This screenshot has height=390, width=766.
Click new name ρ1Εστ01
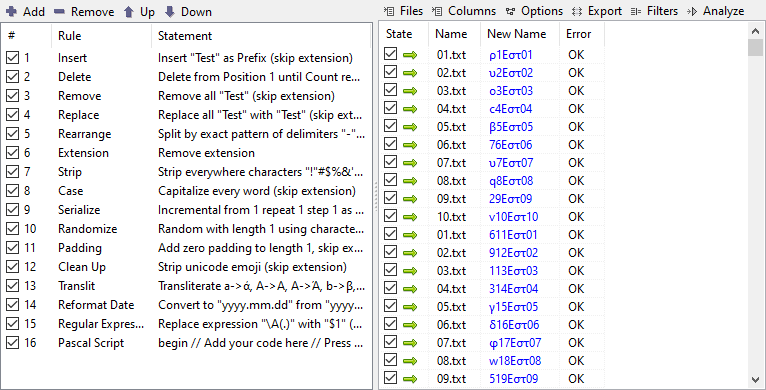tap(511, 55)
